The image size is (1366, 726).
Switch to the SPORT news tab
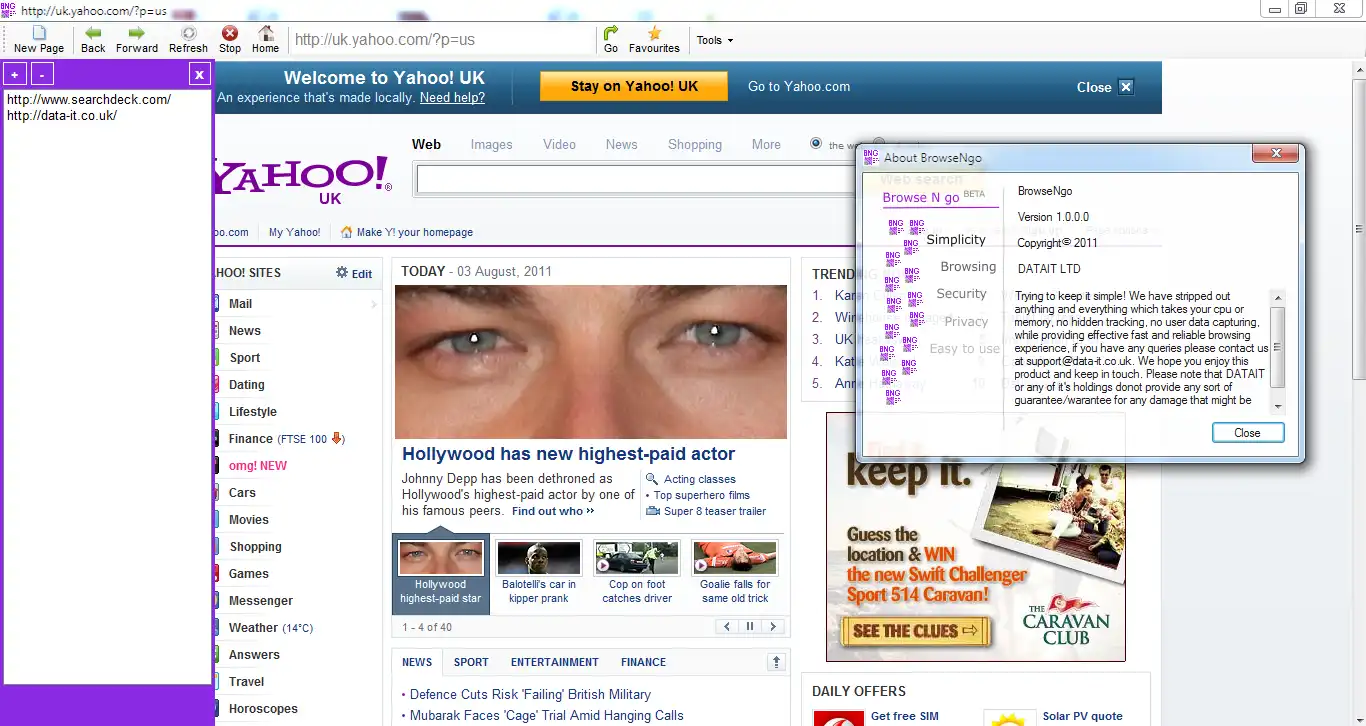click(471, 662)
